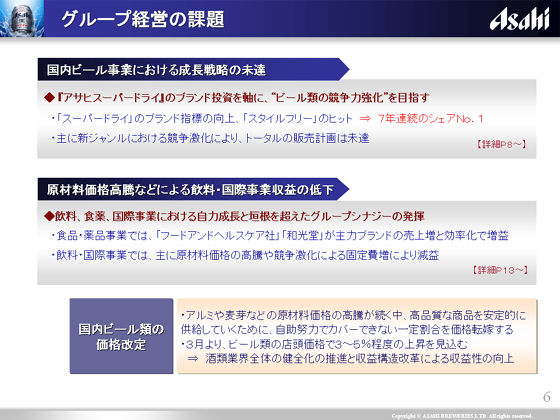The height and width of the screenshot is (420, 560).
Task: Select line 飲料・国際事業では
Action: coord(245,255)
